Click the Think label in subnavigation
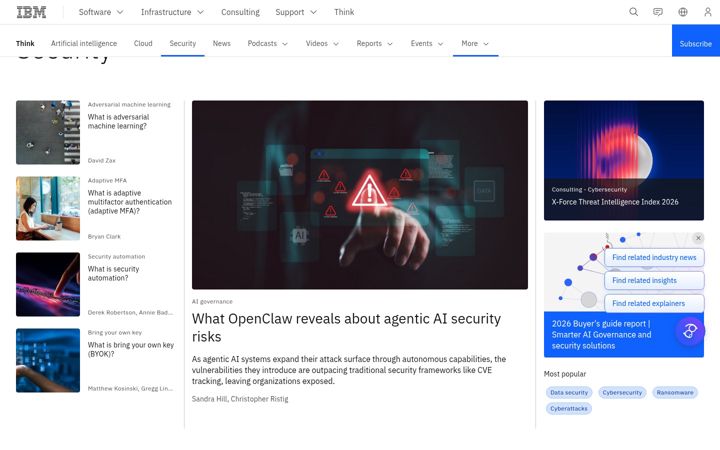The image size is (720, 450). (x=25, y=44)
